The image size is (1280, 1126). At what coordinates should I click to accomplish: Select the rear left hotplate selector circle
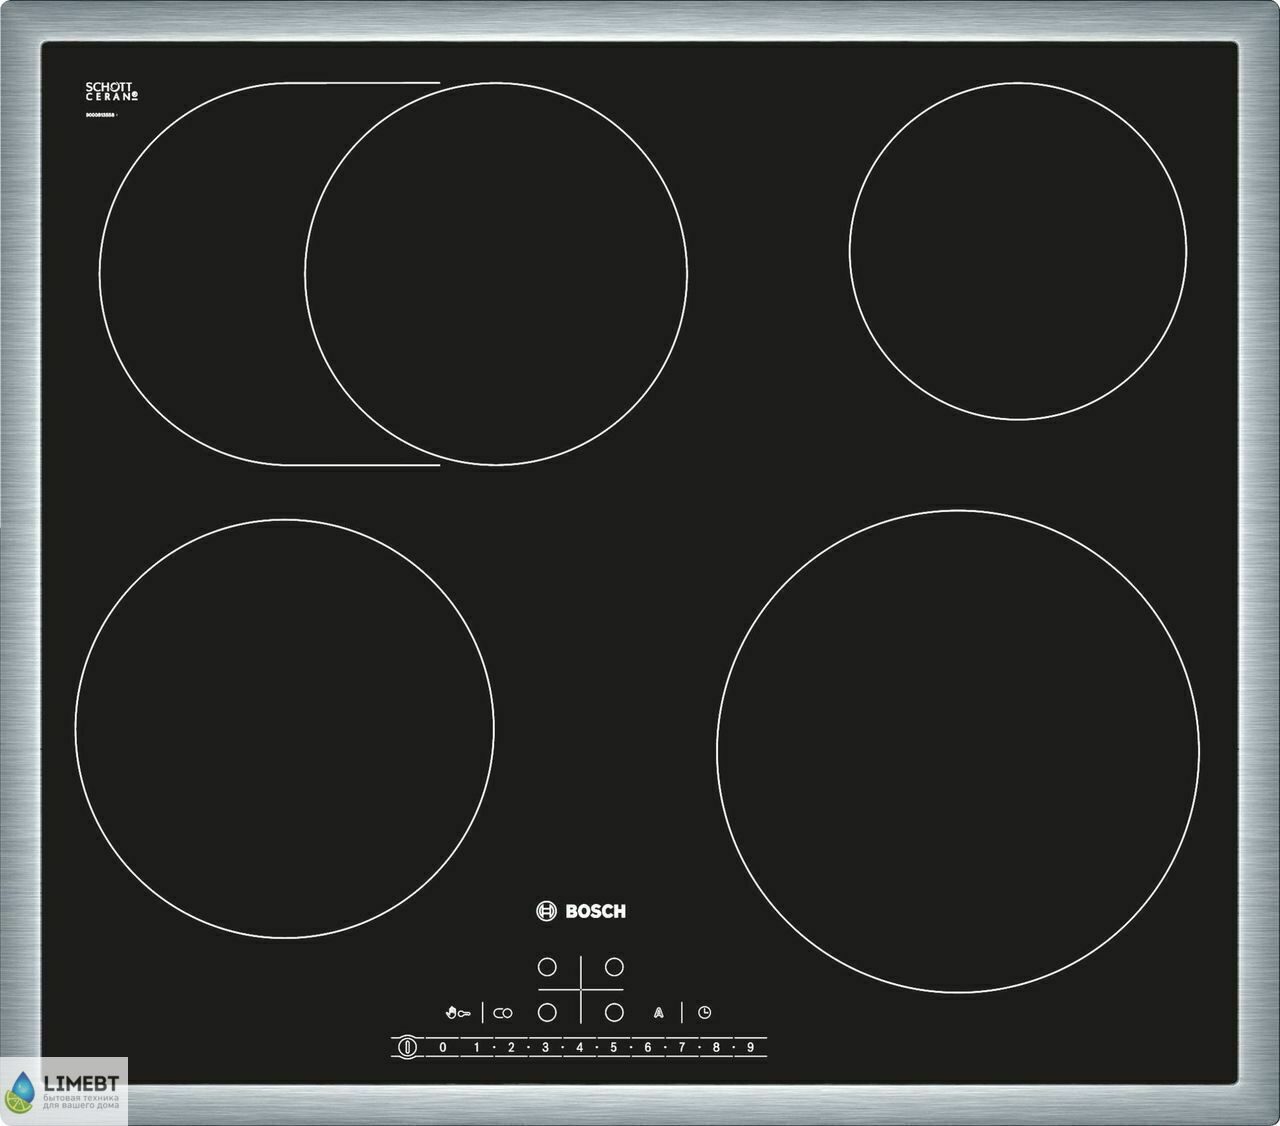tap(547, 967)
